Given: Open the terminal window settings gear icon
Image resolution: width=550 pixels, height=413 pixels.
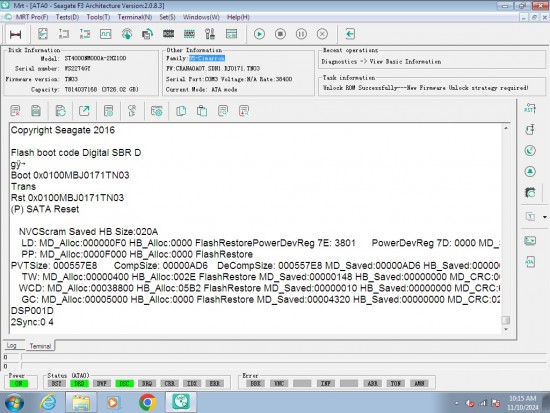Looking at the screenshot, I should [156, 111].
